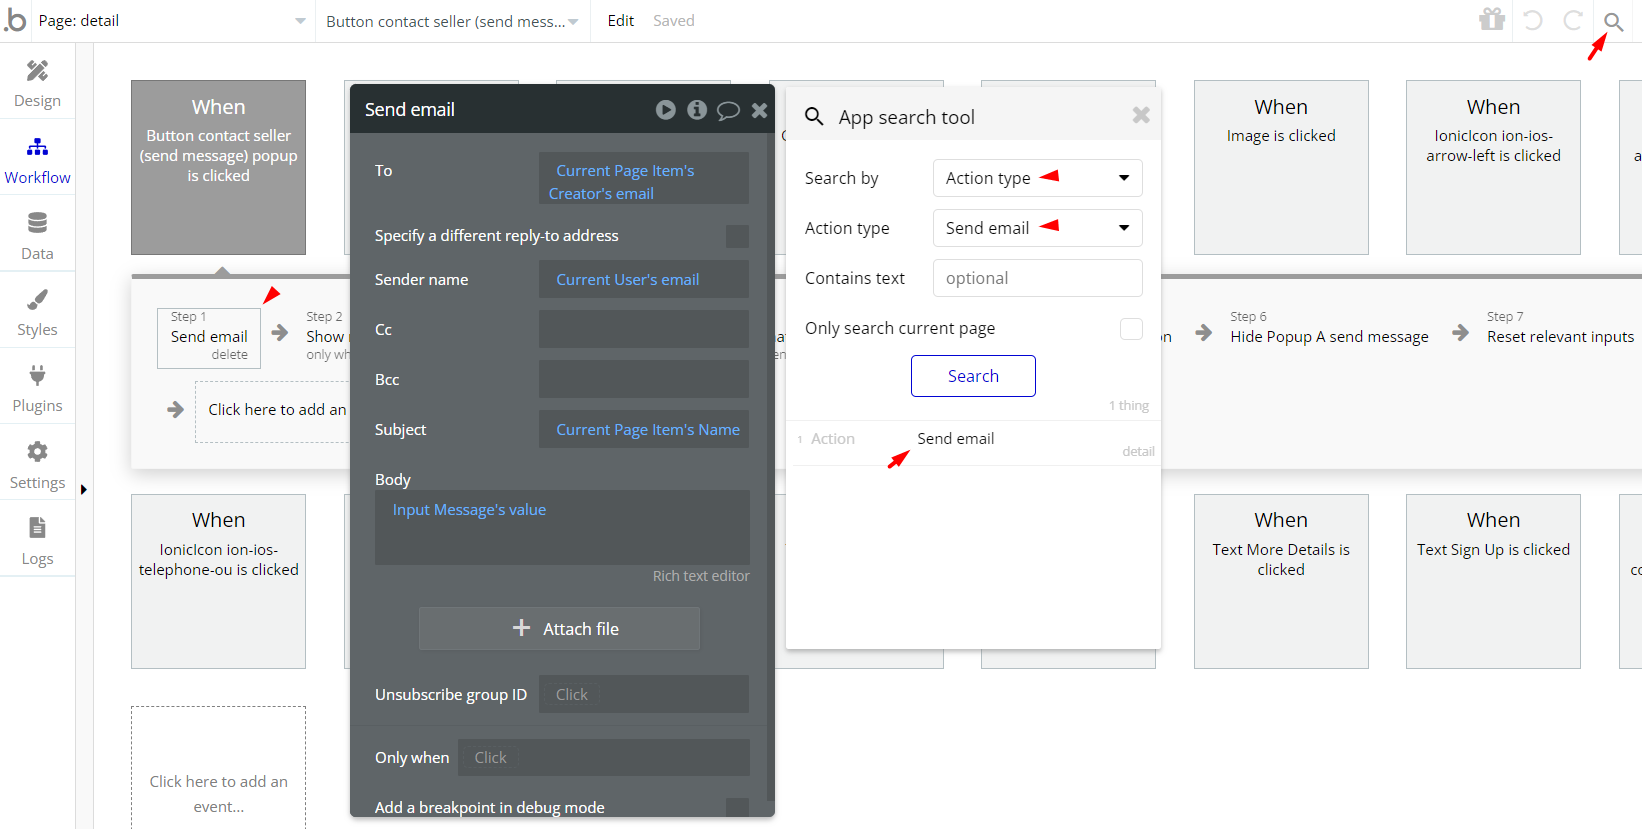Open the Action type Send email dropdown

(x=1037, y=228)
